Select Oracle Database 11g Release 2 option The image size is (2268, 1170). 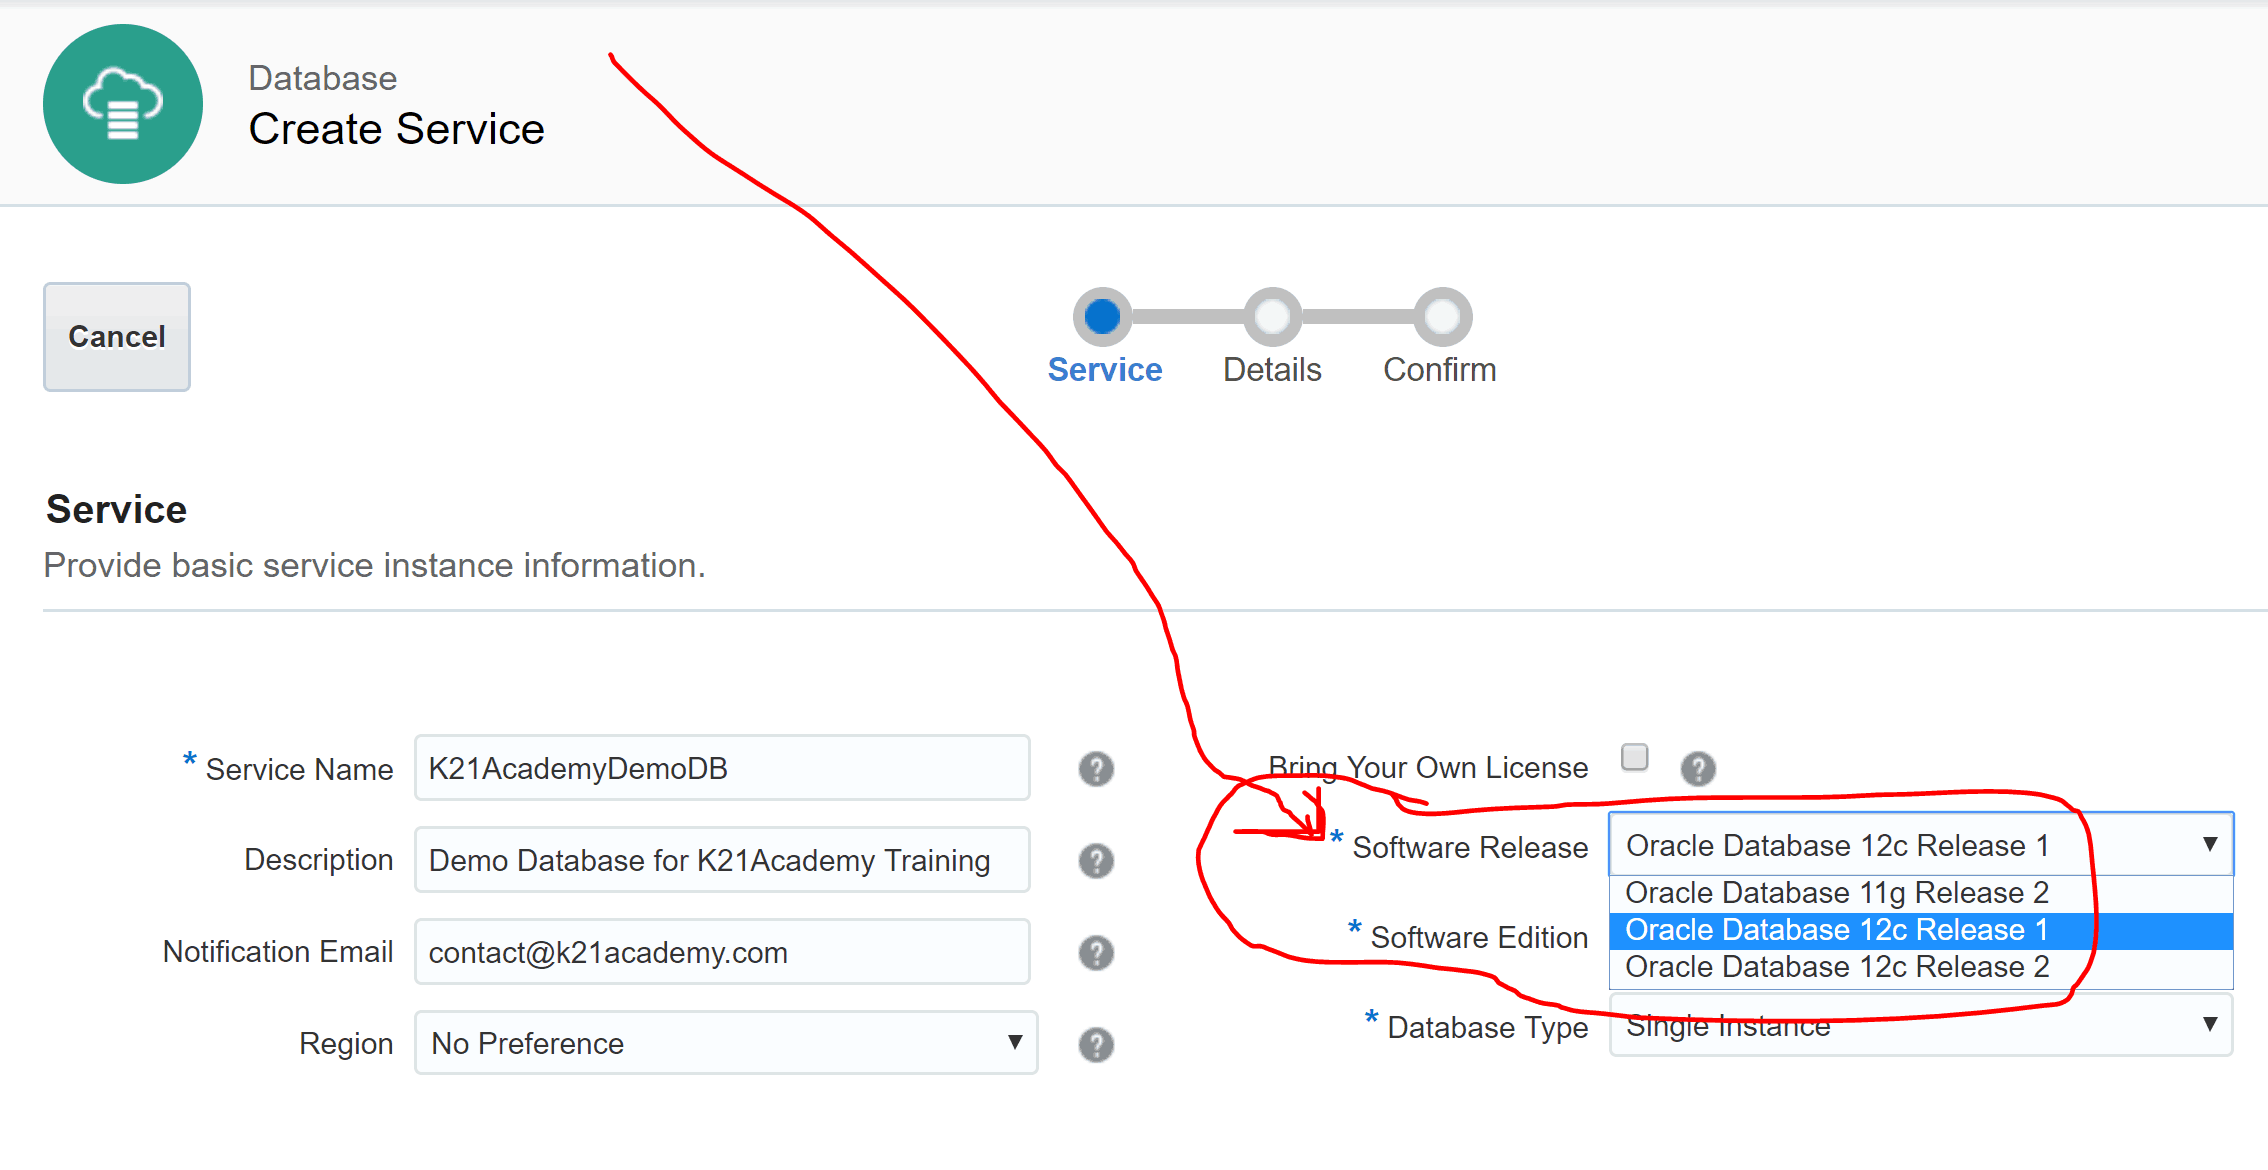pyautogui.click(x=1837, y=892)
